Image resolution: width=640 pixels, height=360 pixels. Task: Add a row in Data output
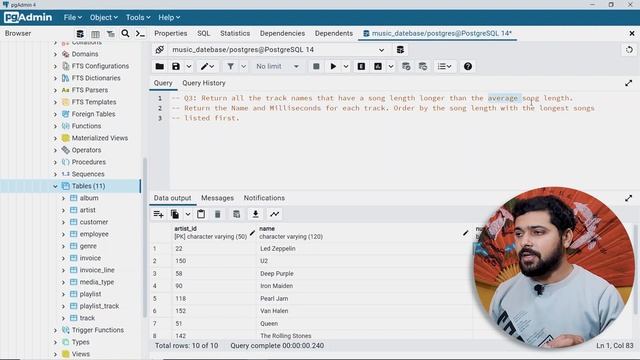158,214
